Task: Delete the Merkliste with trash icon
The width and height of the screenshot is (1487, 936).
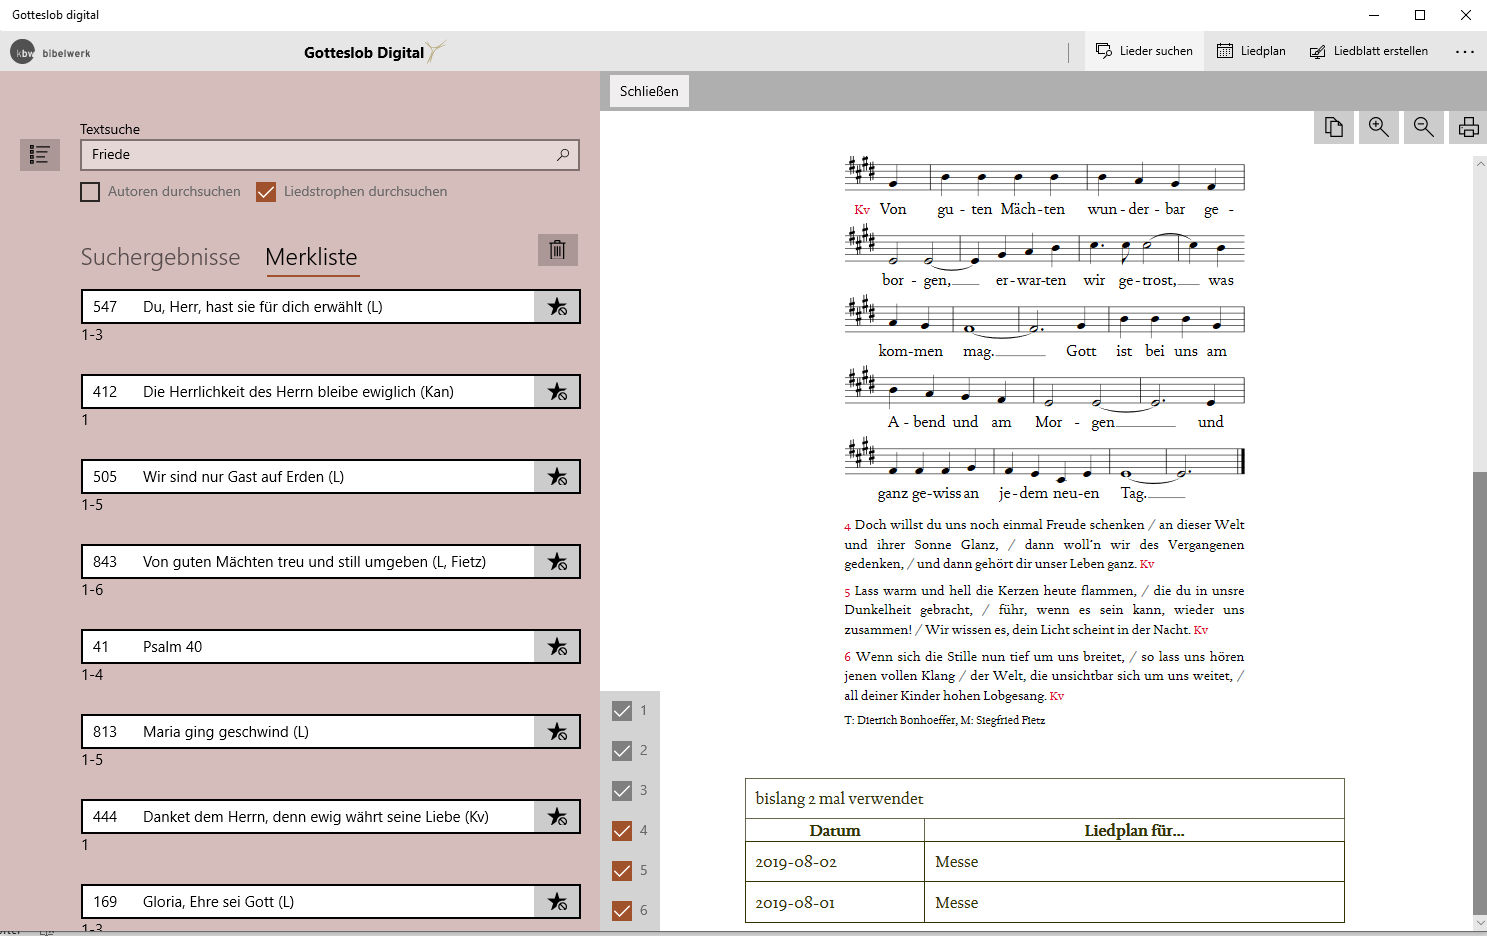Action: (x=557, y=250)
